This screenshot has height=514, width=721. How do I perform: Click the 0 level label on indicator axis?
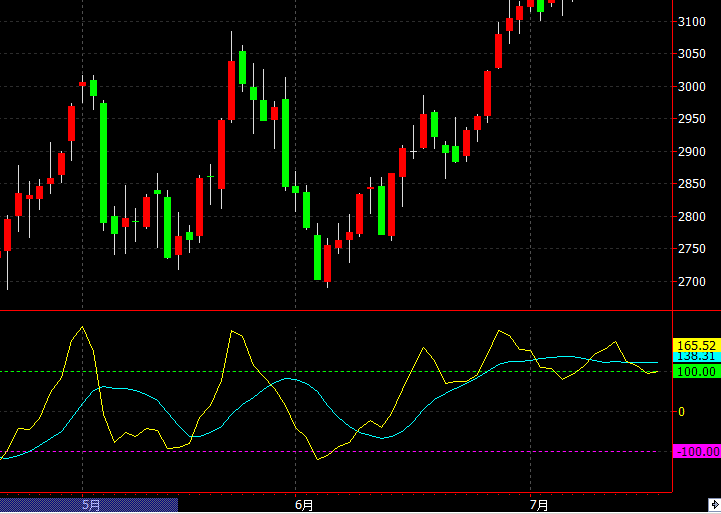click(681, 411)
